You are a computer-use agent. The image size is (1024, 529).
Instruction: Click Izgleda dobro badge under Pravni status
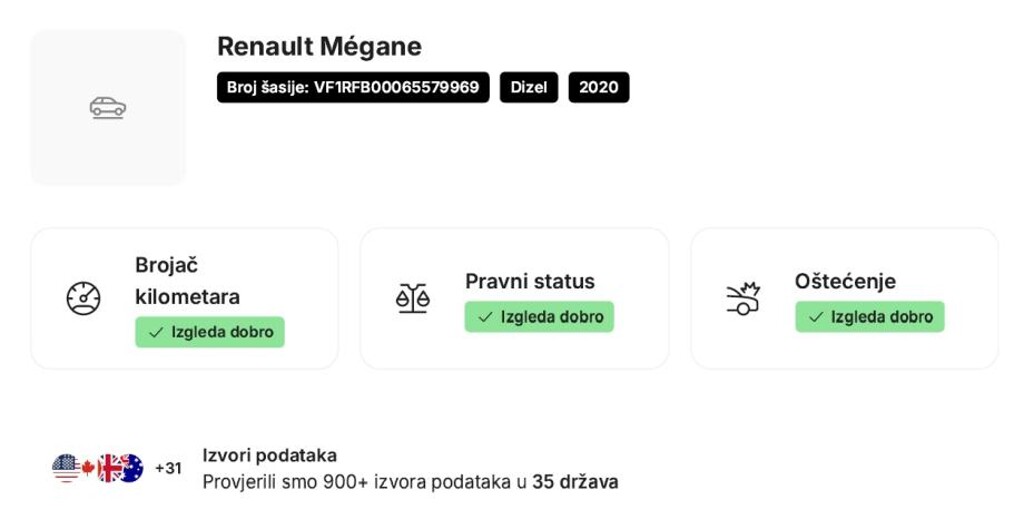(x=539, y=317)
